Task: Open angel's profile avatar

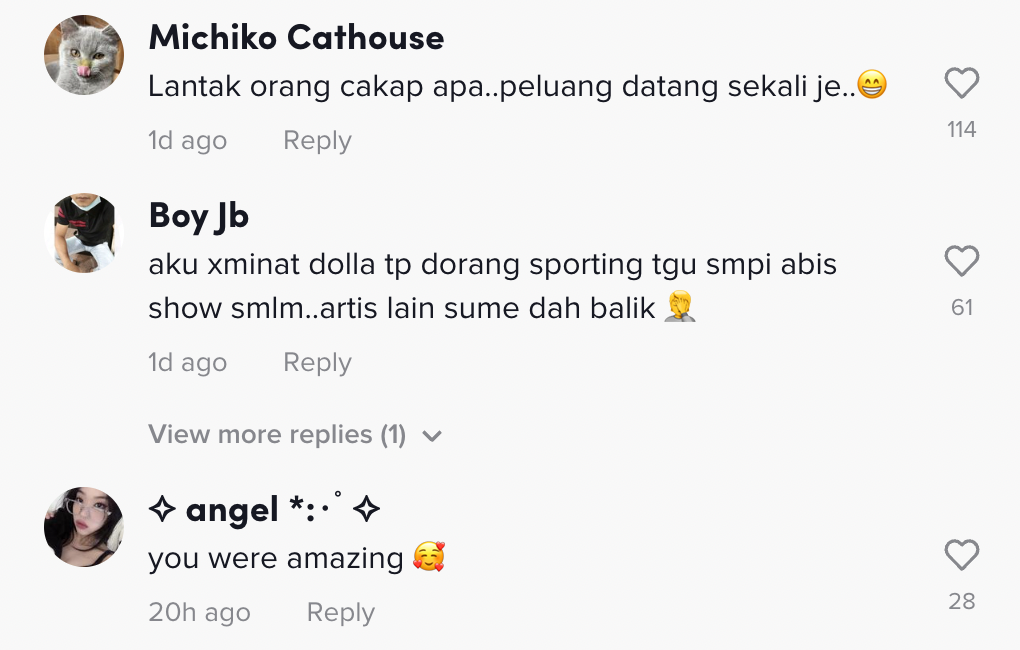Action: (x=84, y=527)
